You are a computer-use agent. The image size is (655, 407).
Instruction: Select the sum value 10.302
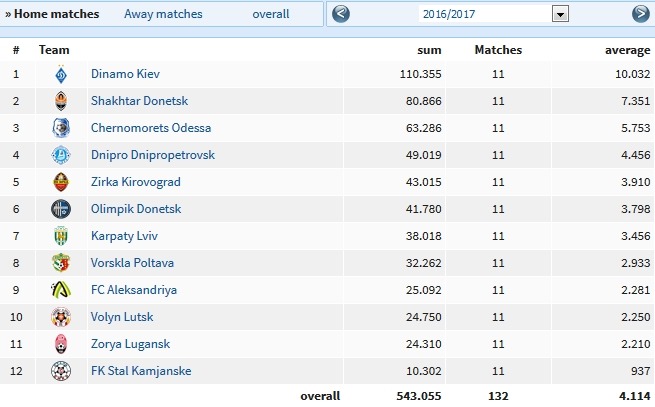tap(424, 371)
